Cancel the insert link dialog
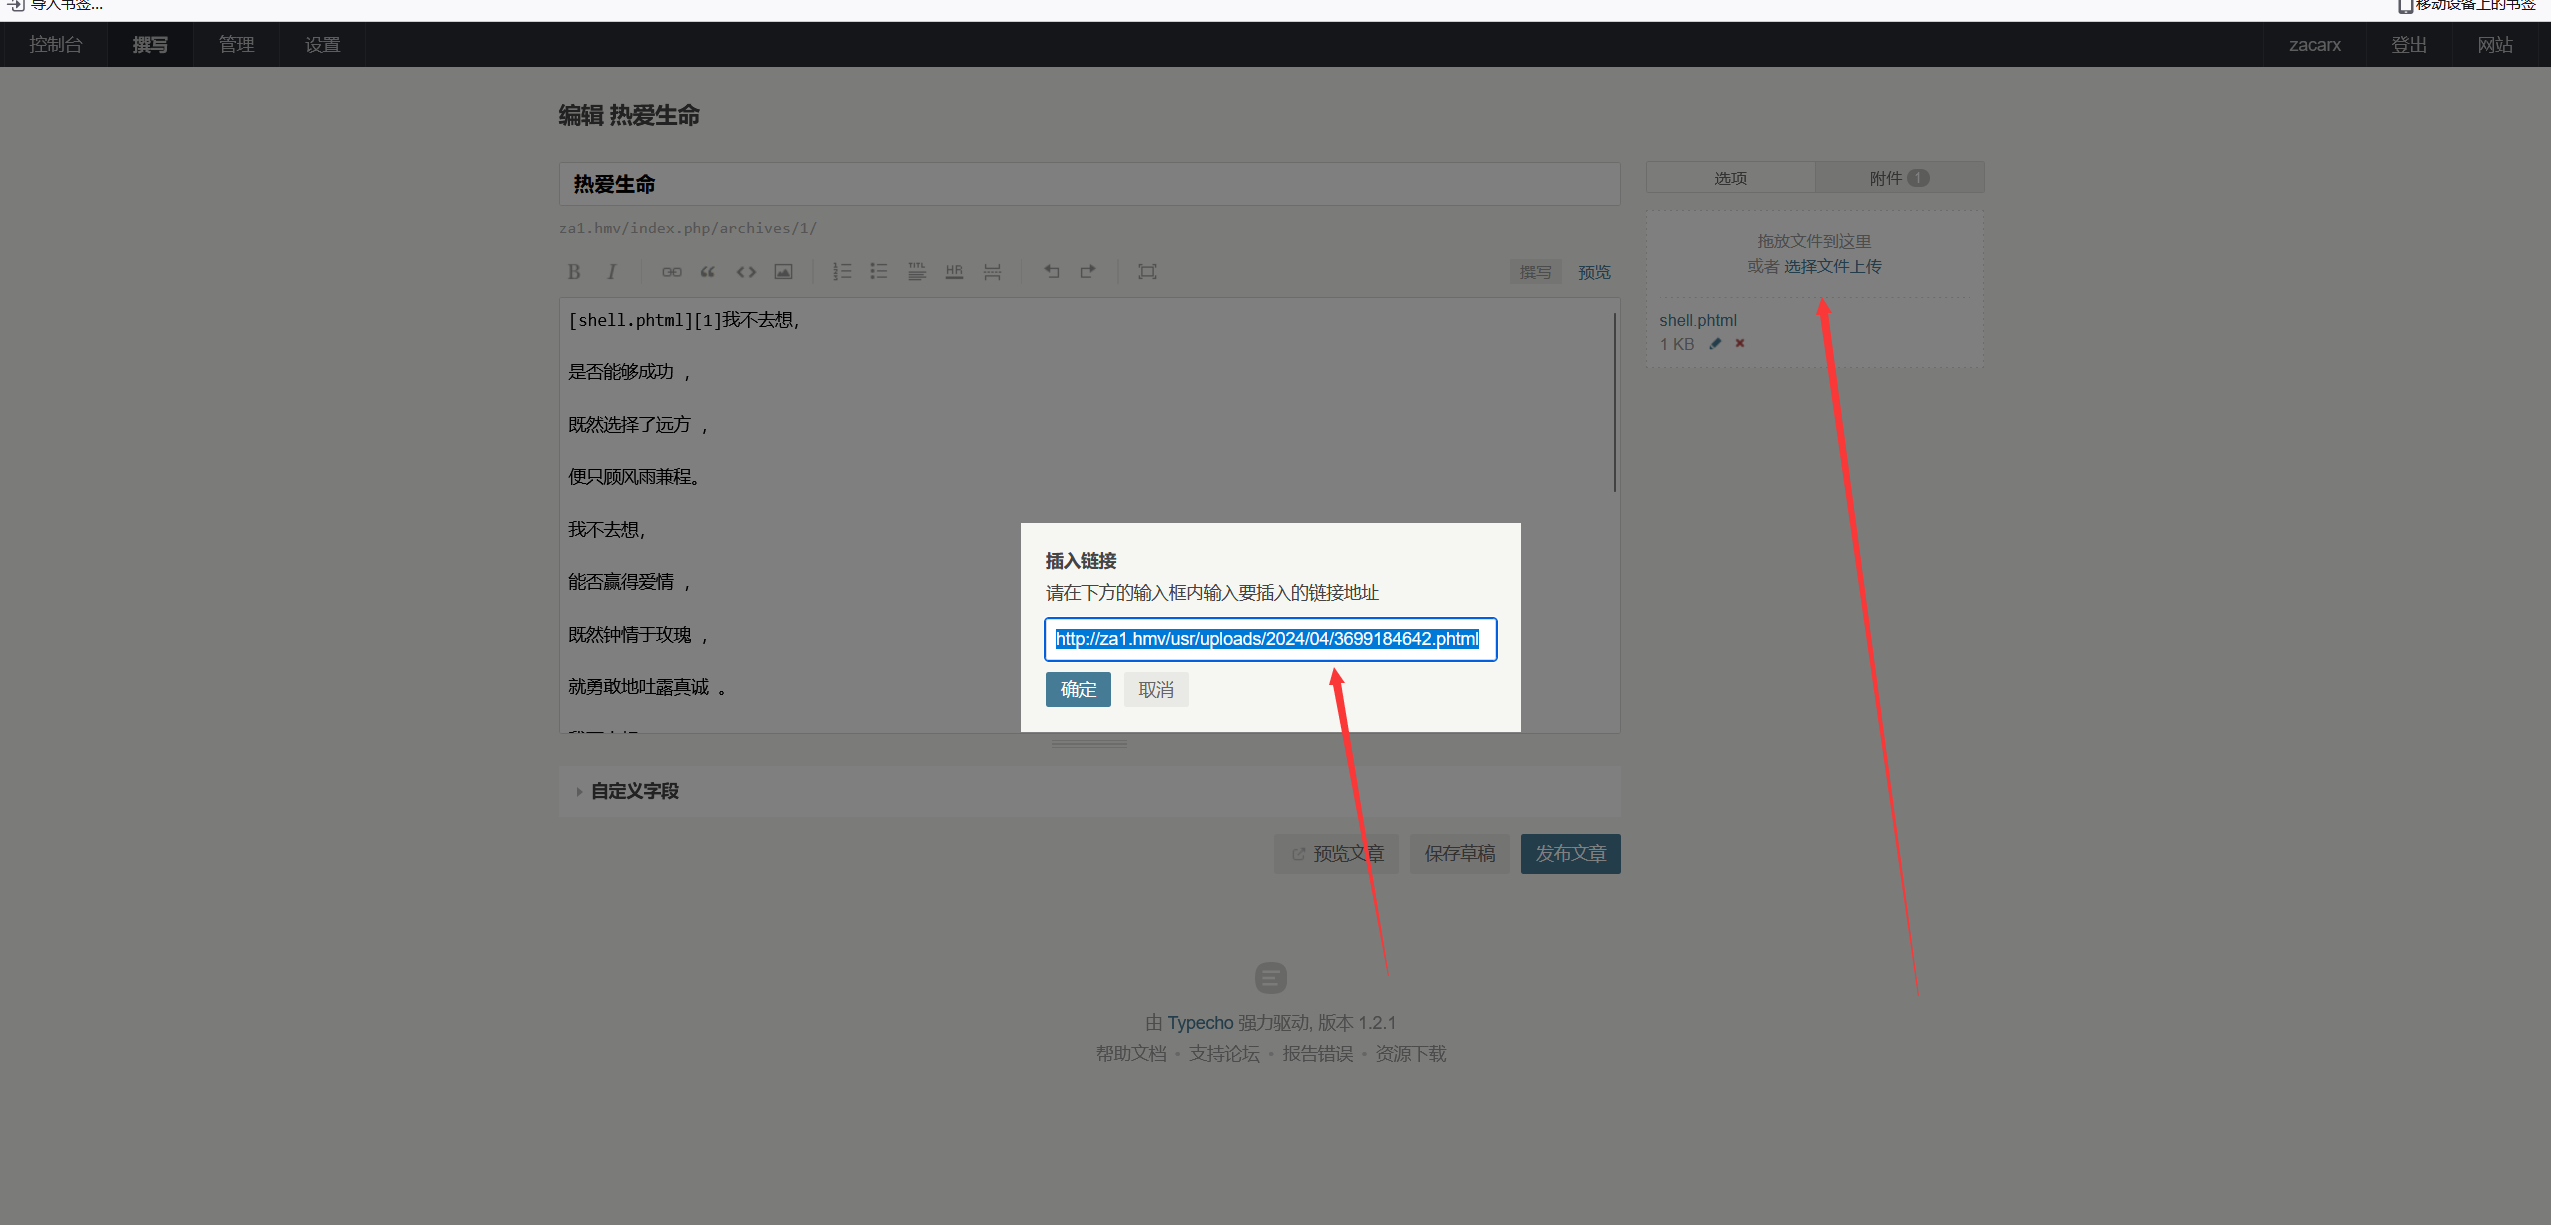 coord(1156,690)
